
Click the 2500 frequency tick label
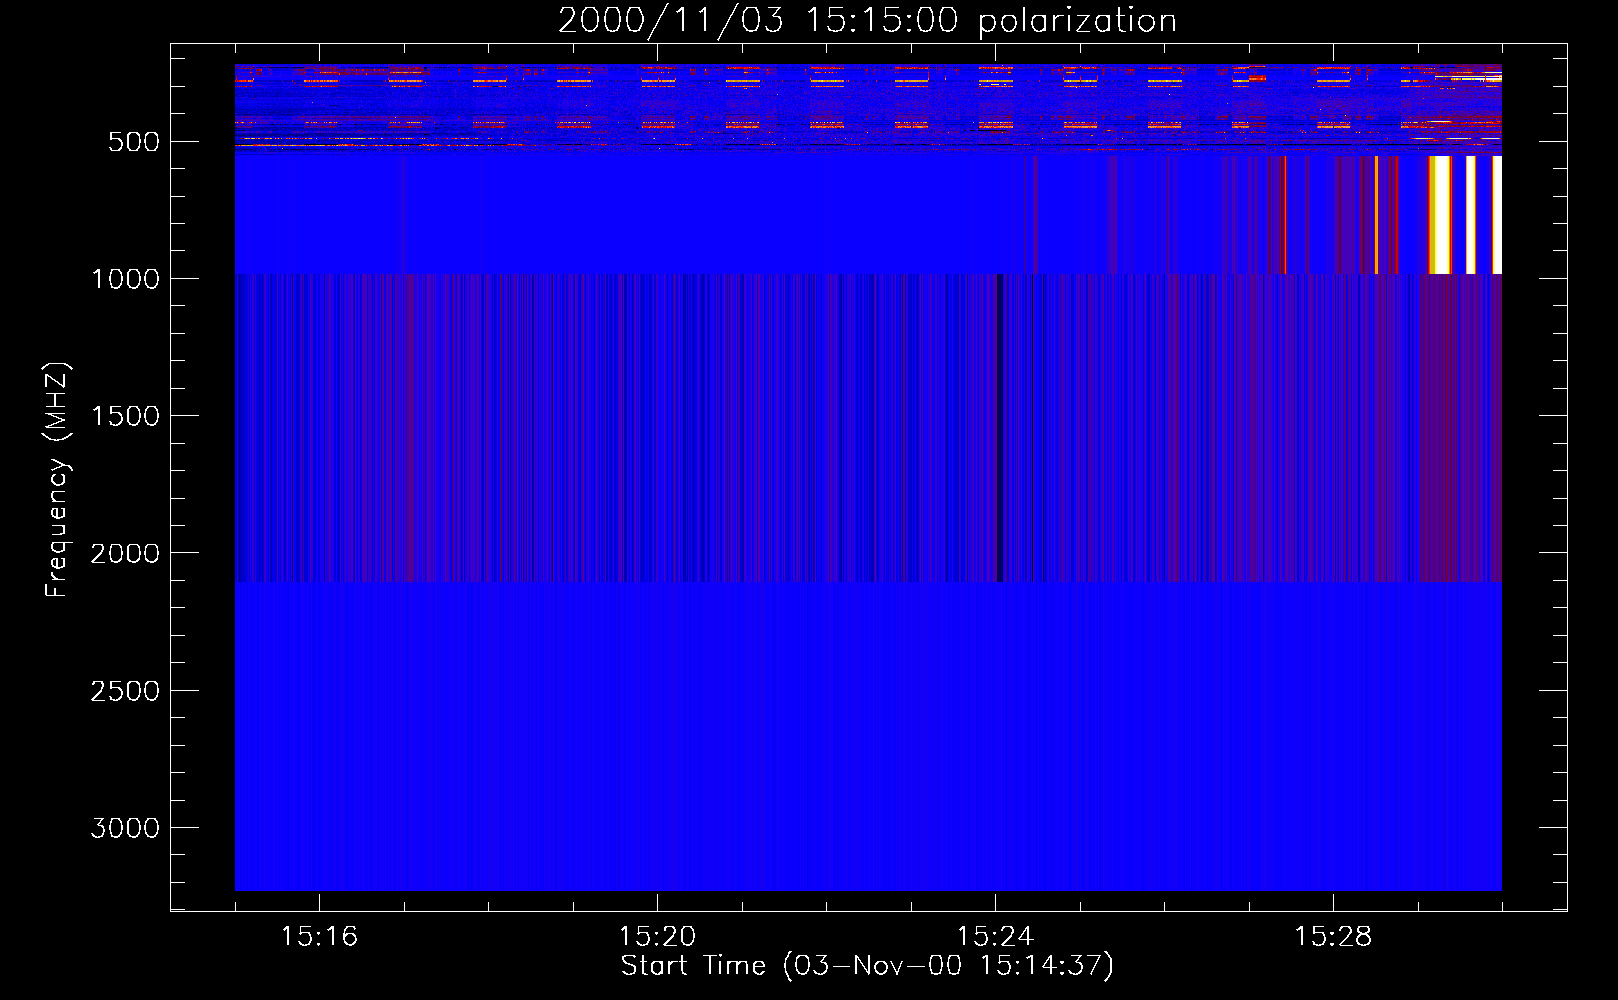125,691
